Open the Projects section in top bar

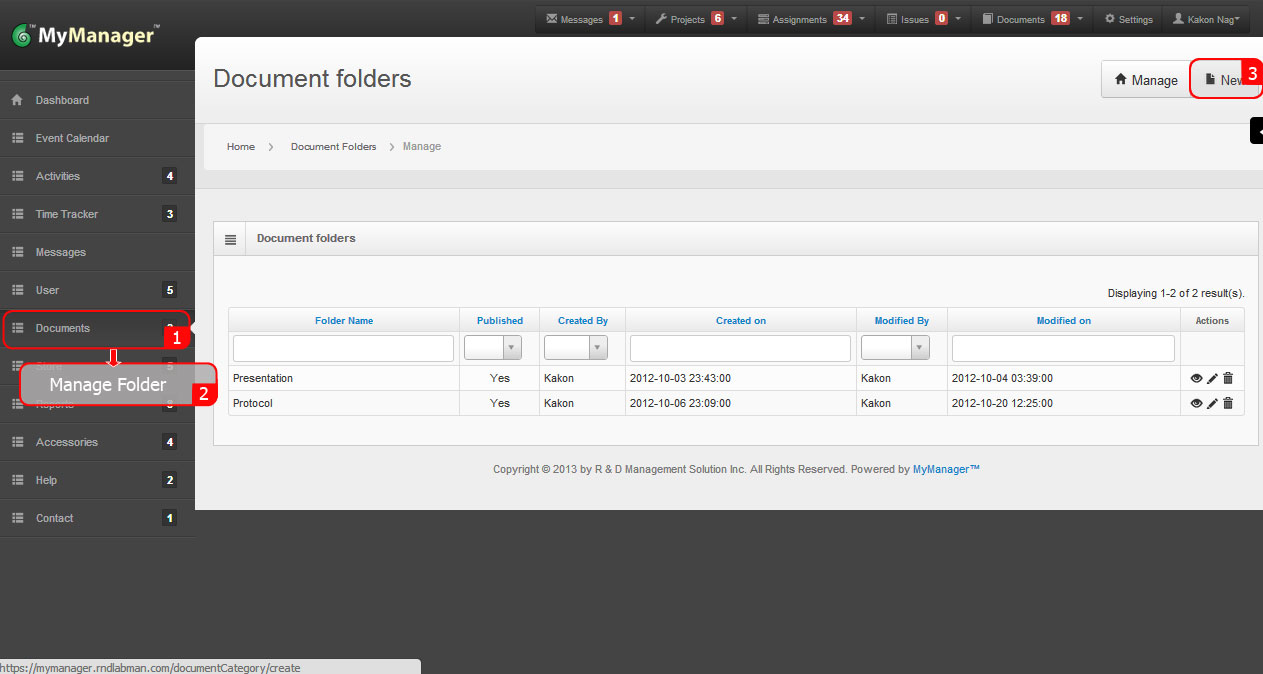[x=688, y=18]
